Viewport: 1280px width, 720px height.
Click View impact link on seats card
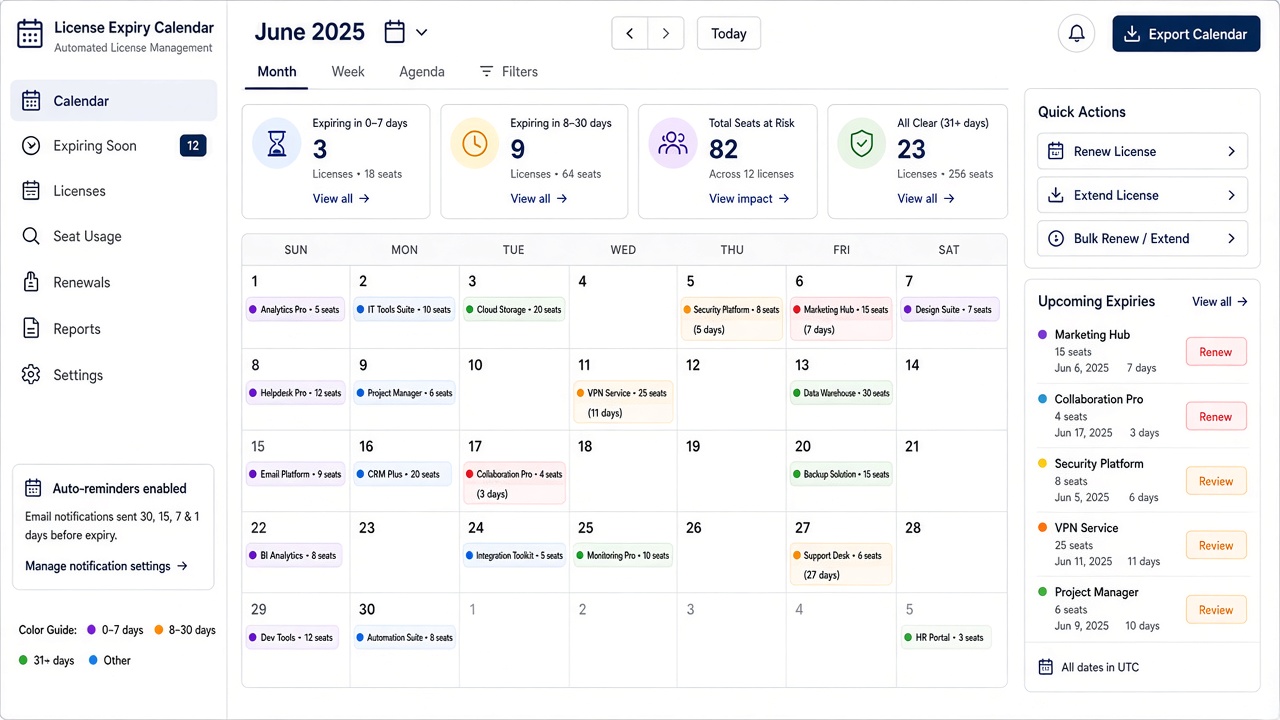coord(749,199)
